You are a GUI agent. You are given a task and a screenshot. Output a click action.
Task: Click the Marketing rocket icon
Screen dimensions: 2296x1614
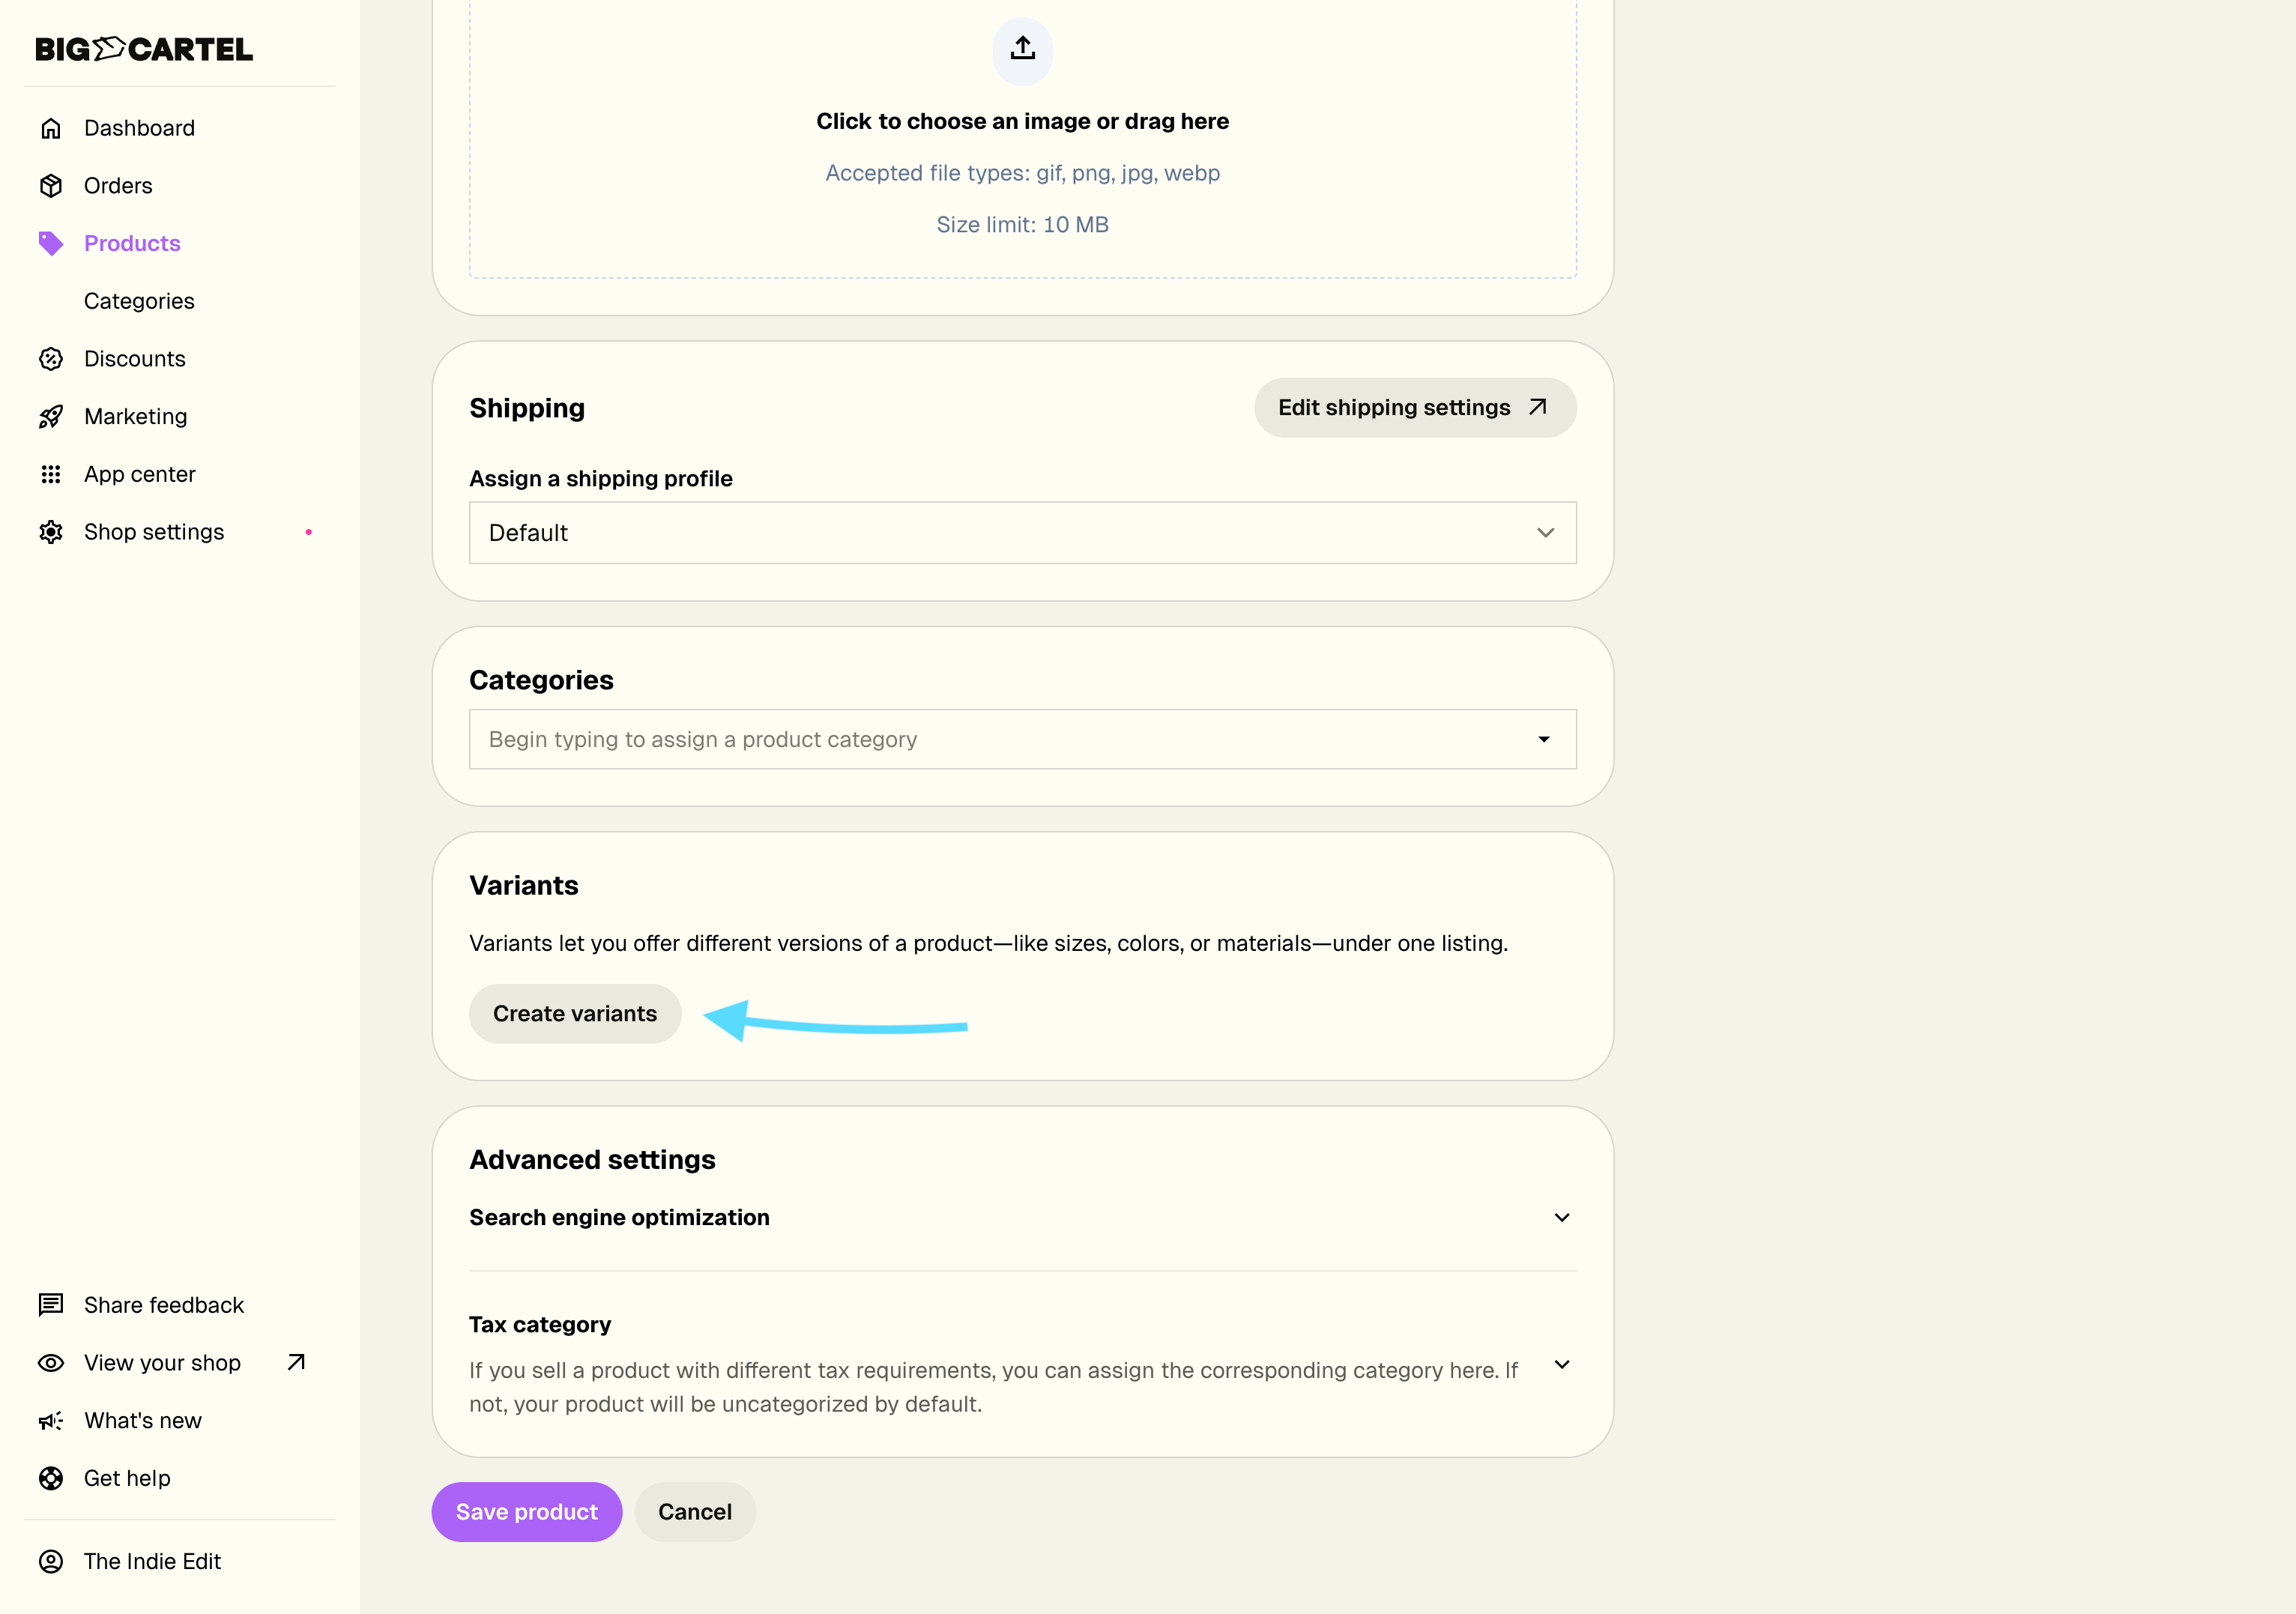click(x=51, y=417)
